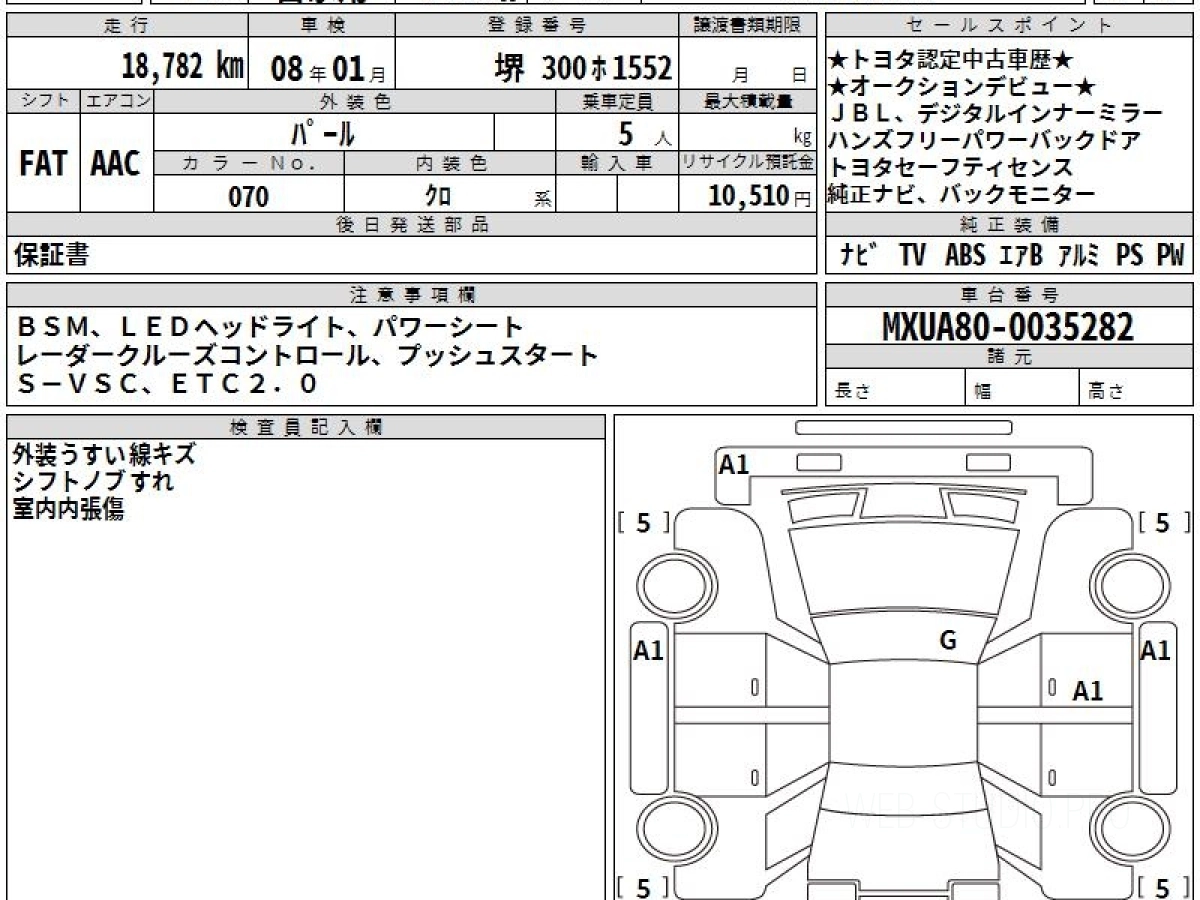The height and width of the screenshot is (900, 1200).
Task: Click inspector note 室内内張傷
Action: pyautogui.click(x=68, y=509)
